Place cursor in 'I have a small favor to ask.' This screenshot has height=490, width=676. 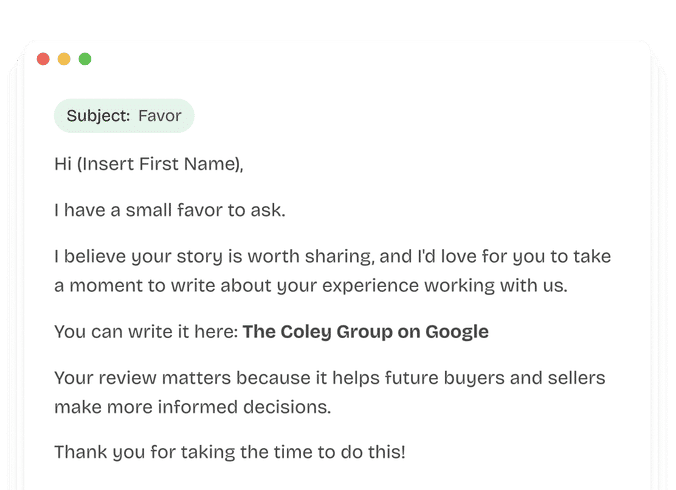(170, 210)
